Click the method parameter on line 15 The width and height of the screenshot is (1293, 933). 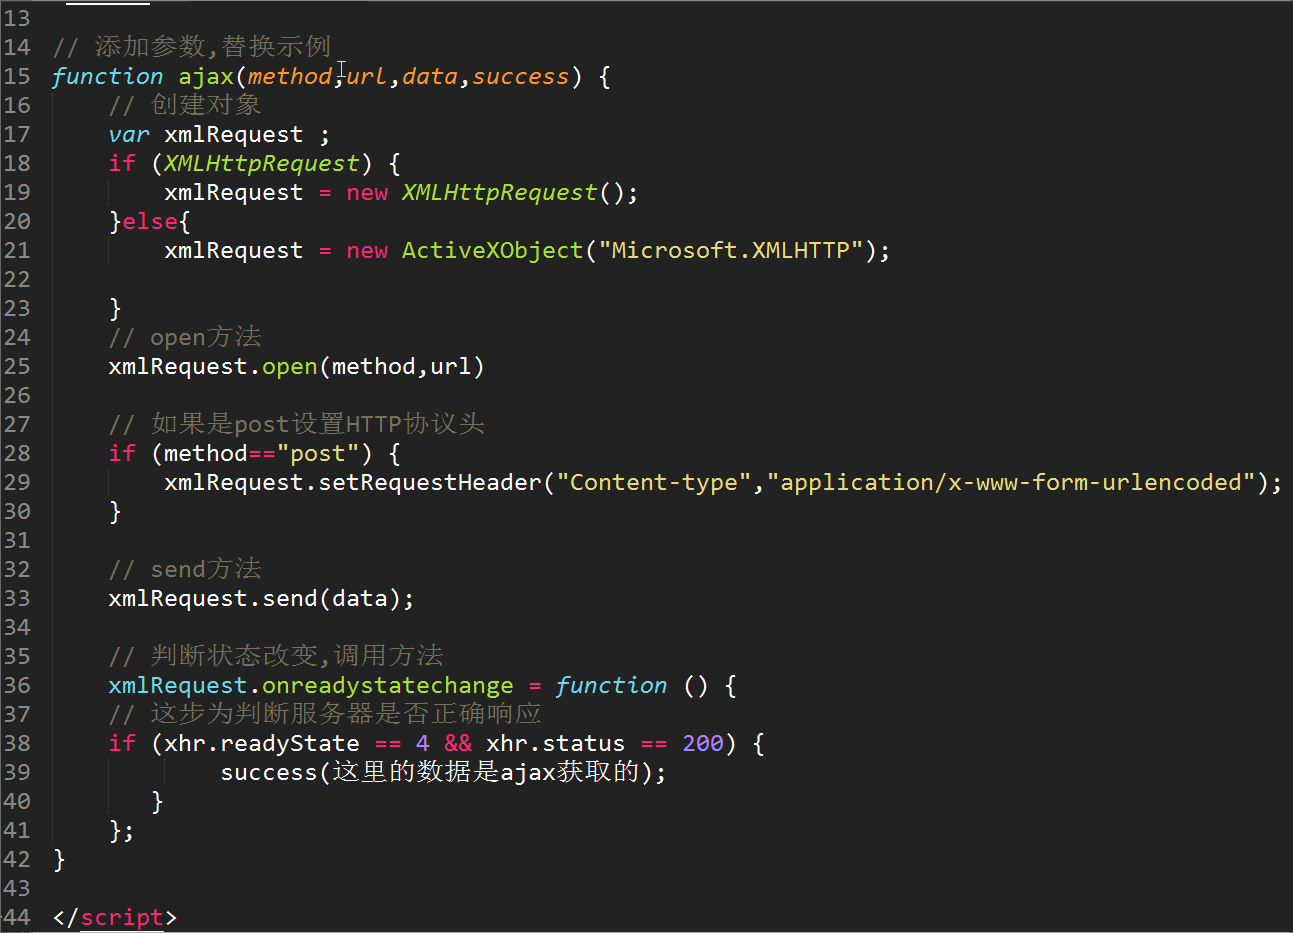(290, 76)
